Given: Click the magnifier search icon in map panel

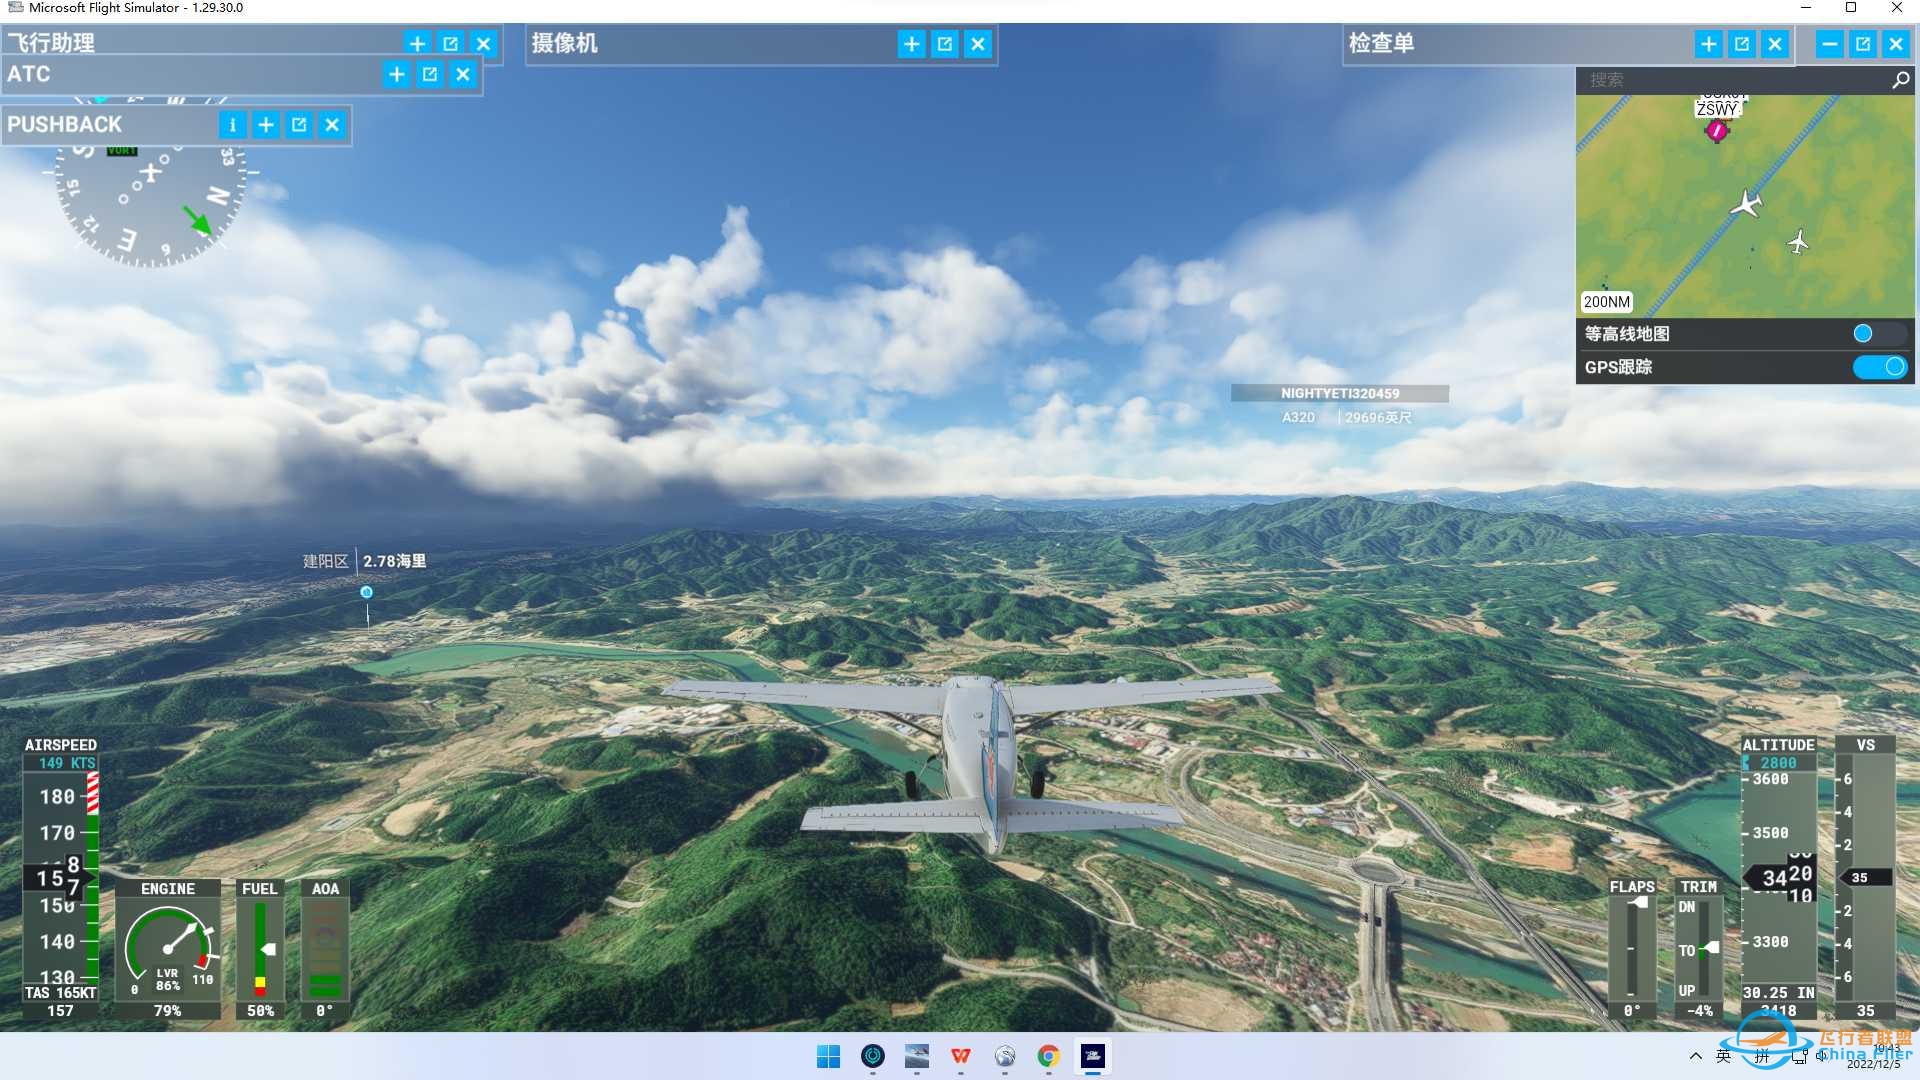Looking at the screenshot, I should (x=1900, y=80).
